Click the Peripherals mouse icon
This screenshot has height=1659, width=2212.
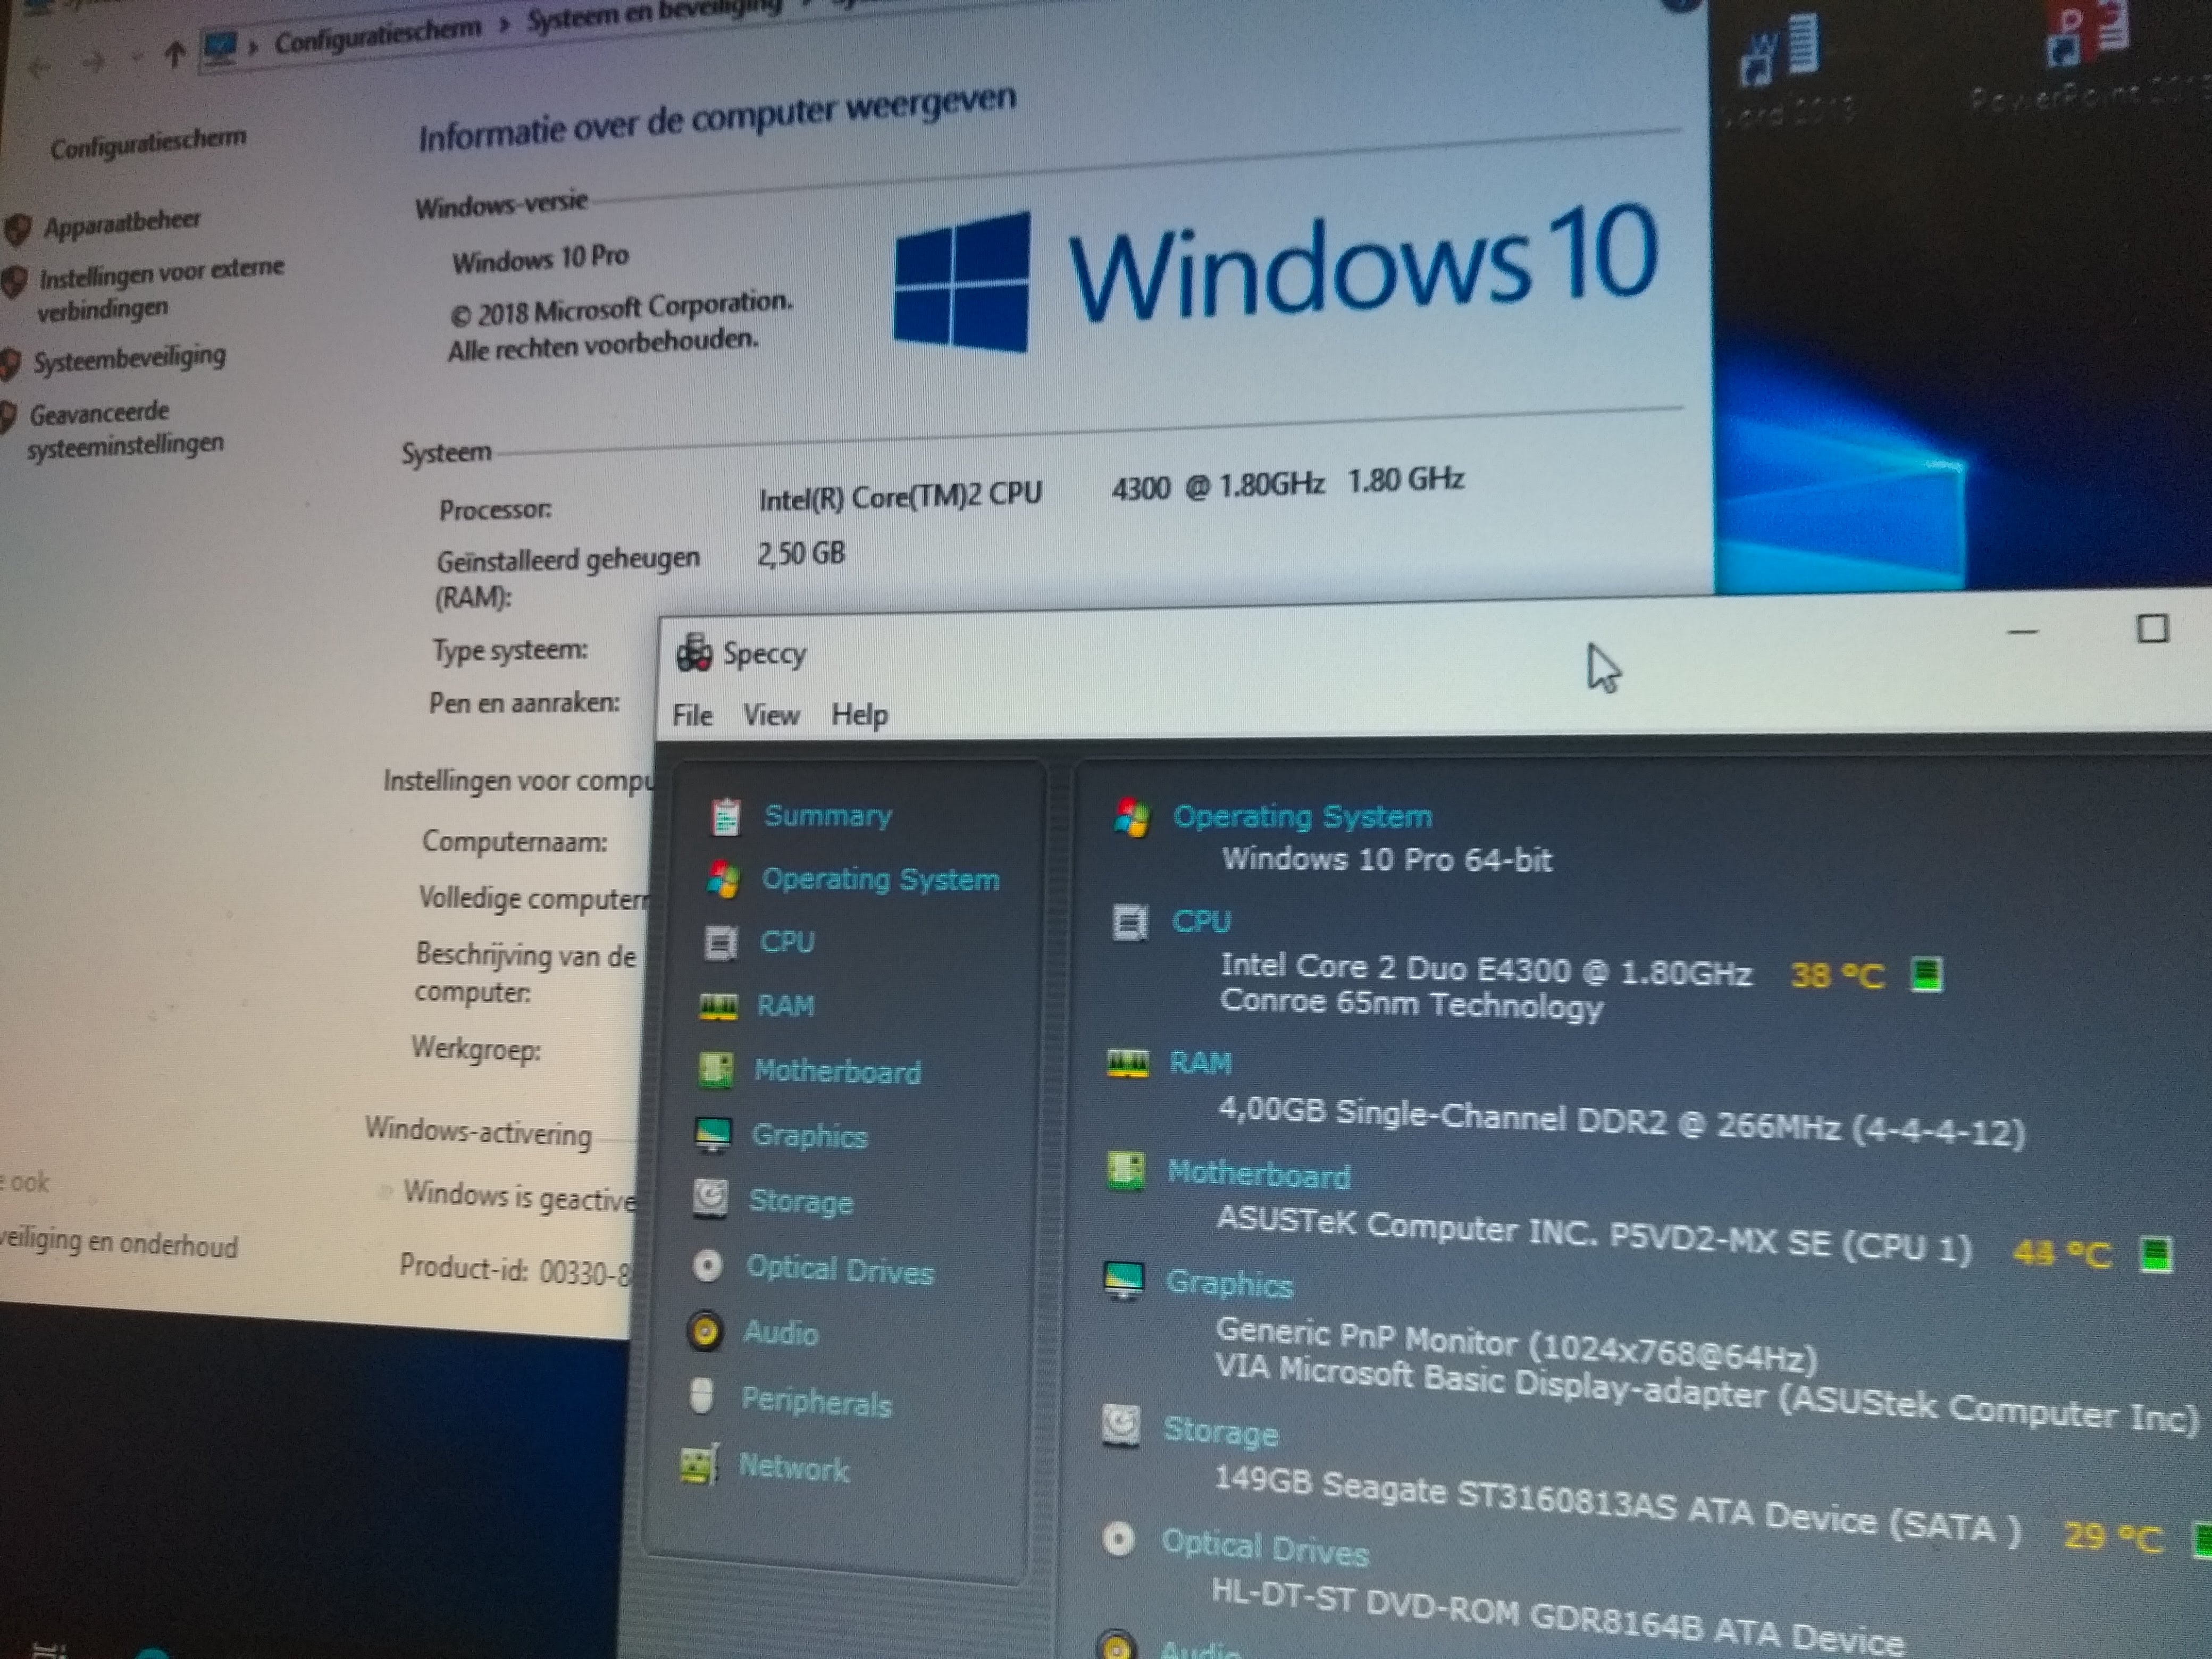tap(702, 1397)
